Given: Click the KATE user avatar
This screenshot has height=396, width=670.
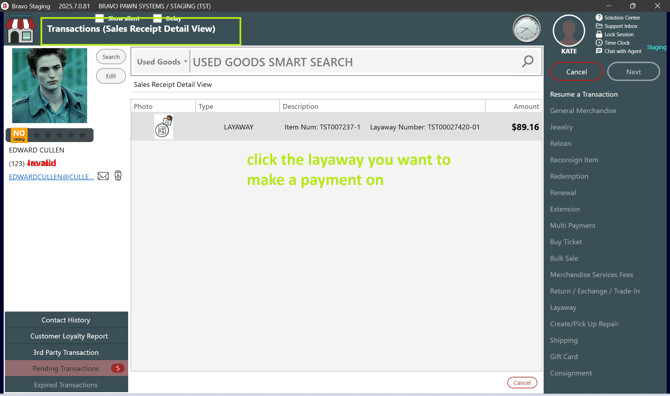Looking at the screenshot, I should (569, 31).
